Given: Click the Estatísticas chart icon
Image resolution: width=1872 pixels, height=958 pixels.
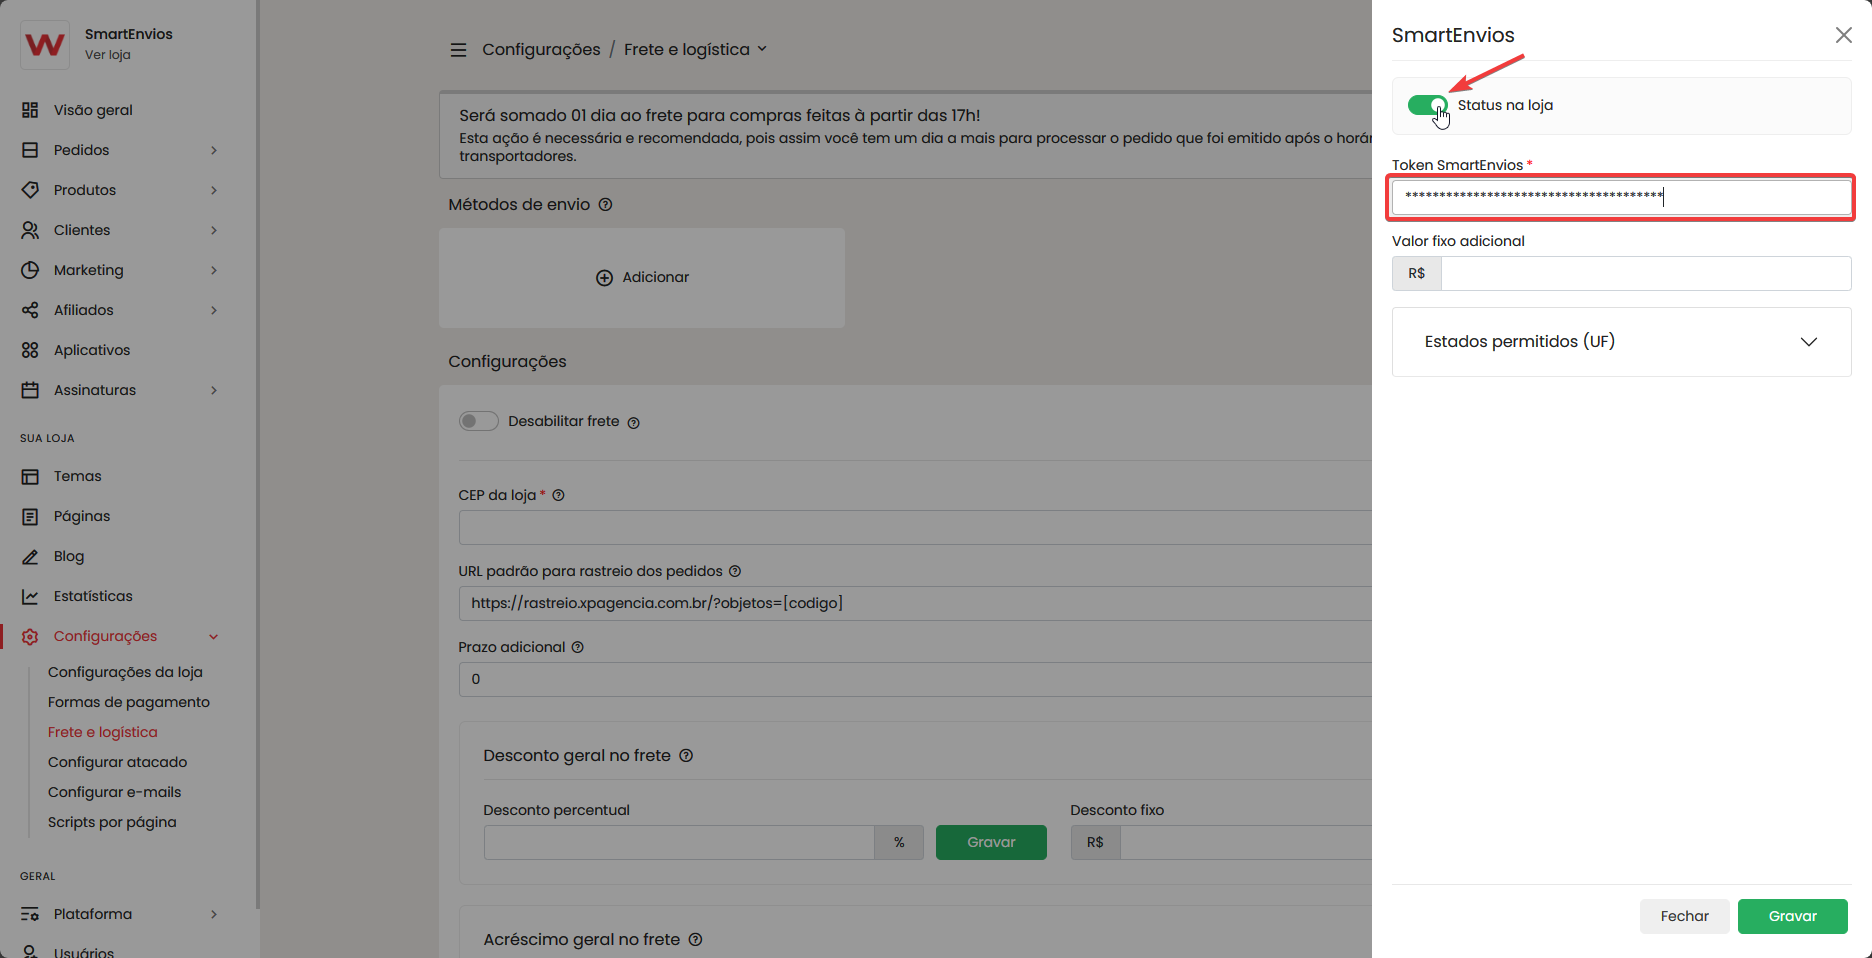Looking at the screenshot, I should click(30, 596).
